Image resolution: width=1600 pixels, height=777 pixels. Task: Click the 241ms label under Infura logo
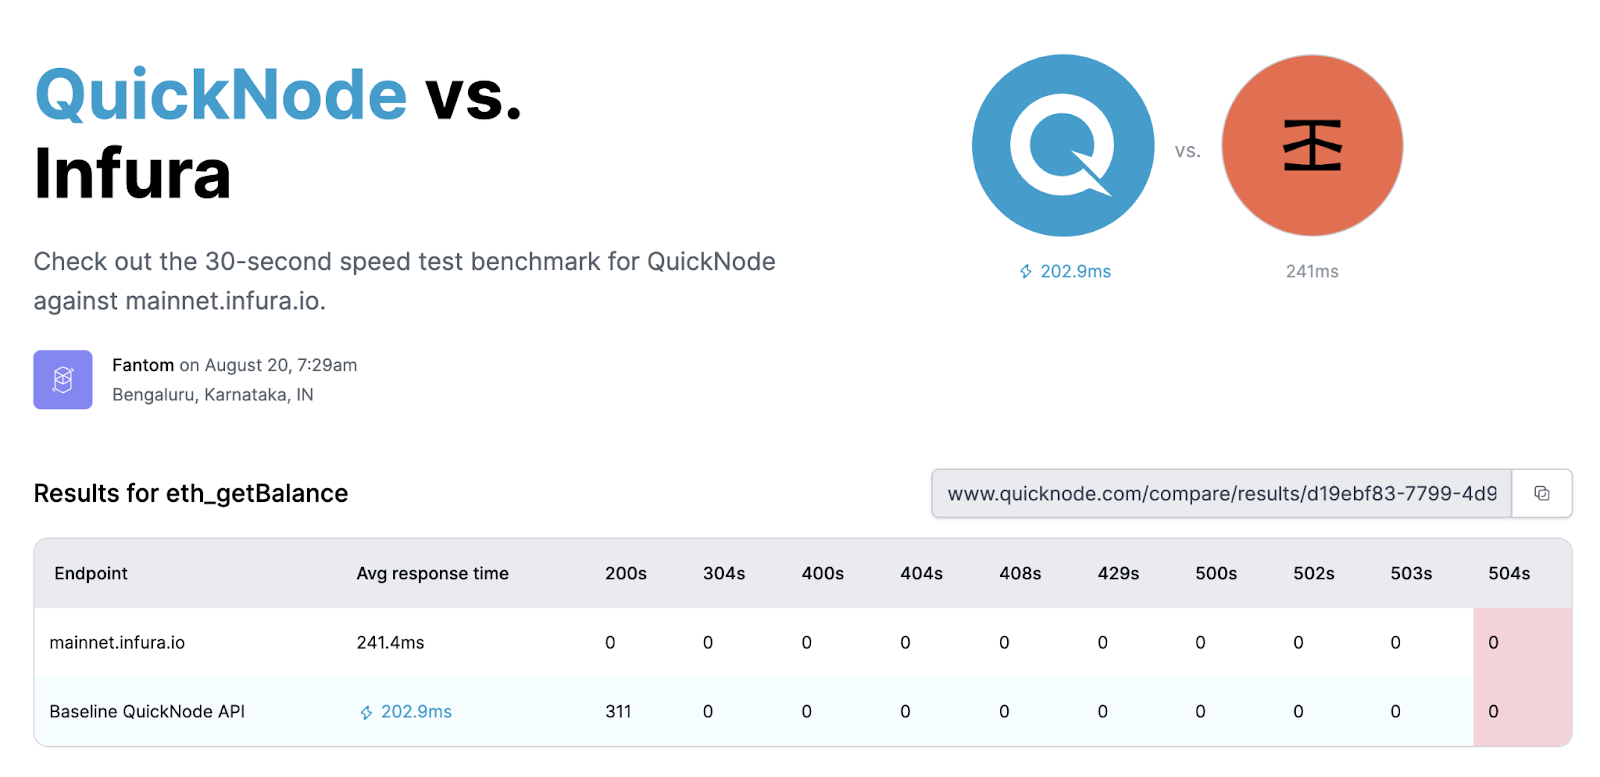pyautogui.click(x=1312, y=271)
